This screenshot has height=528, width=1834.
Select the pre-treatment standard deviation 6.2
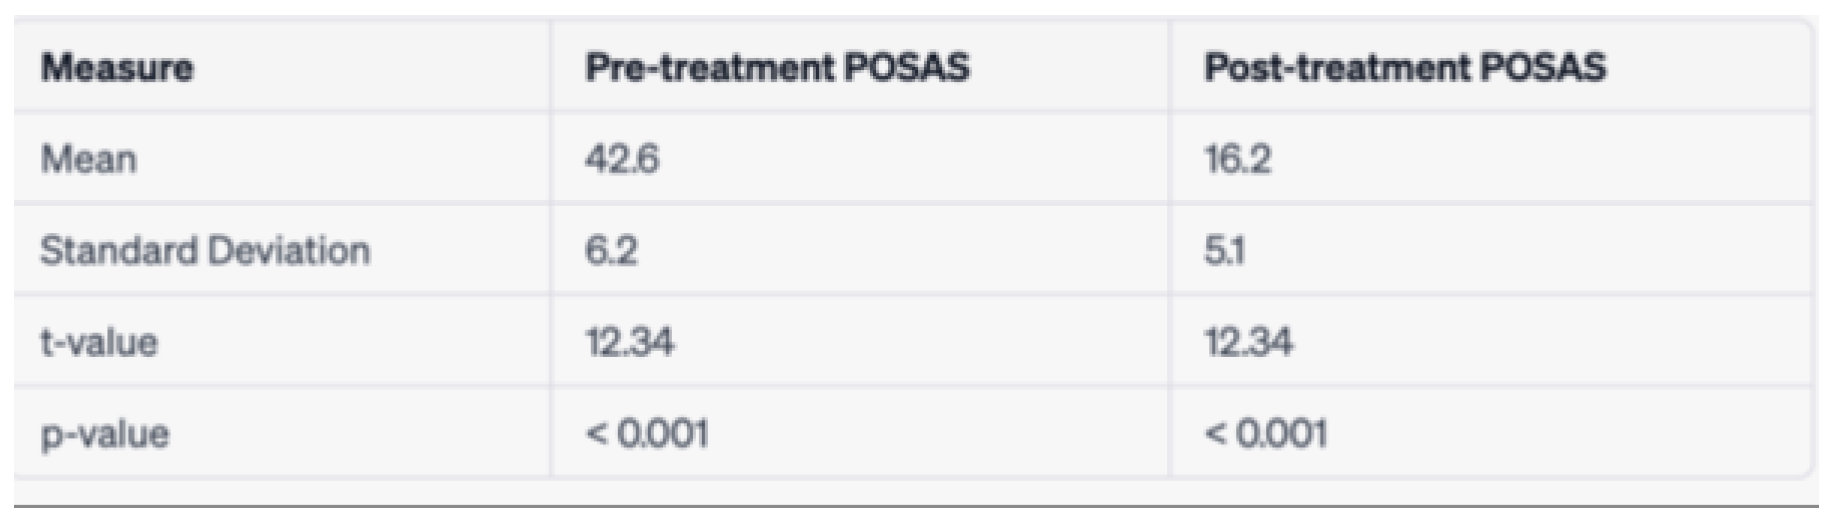coord(611,251)
